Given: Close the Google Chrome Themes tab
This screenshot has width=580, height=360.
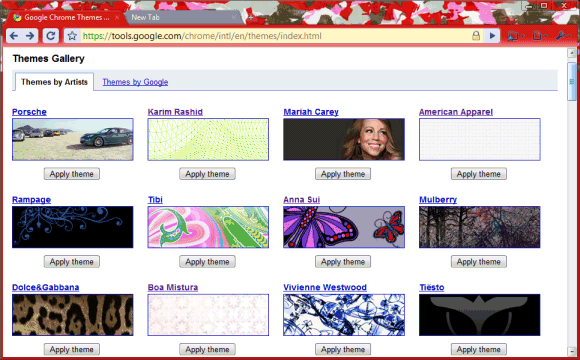Looking at the screenshot, I should click(117, 17).
